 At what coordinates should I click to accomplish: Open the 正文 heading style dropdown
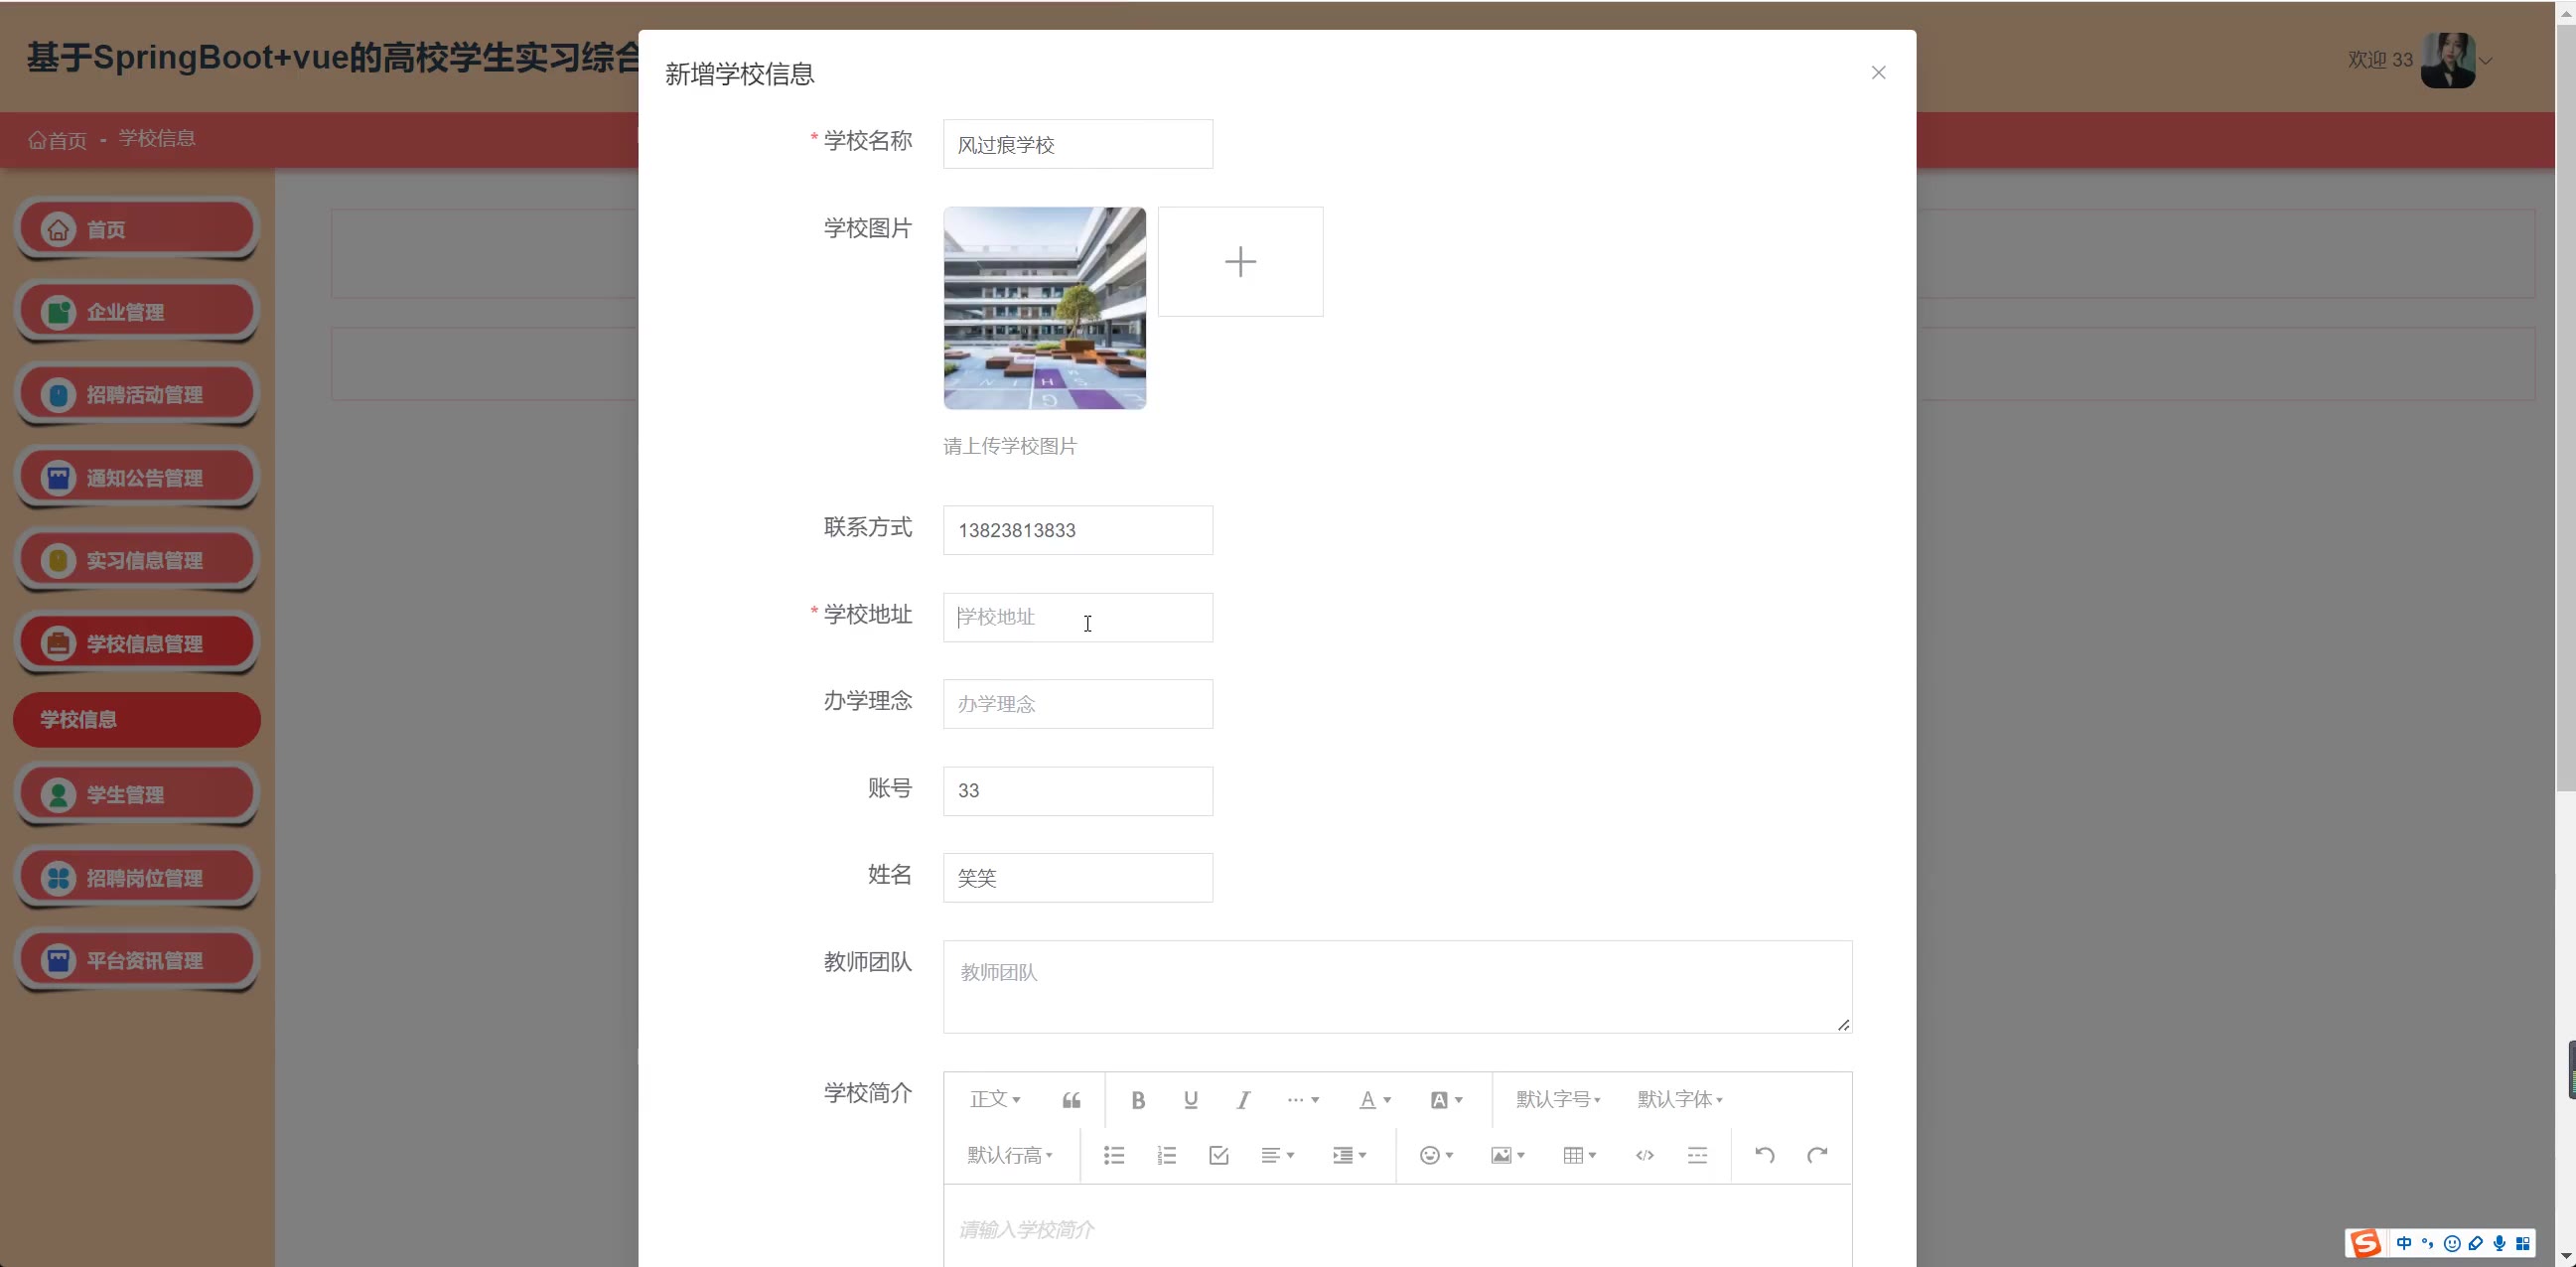click(995, 1100)
